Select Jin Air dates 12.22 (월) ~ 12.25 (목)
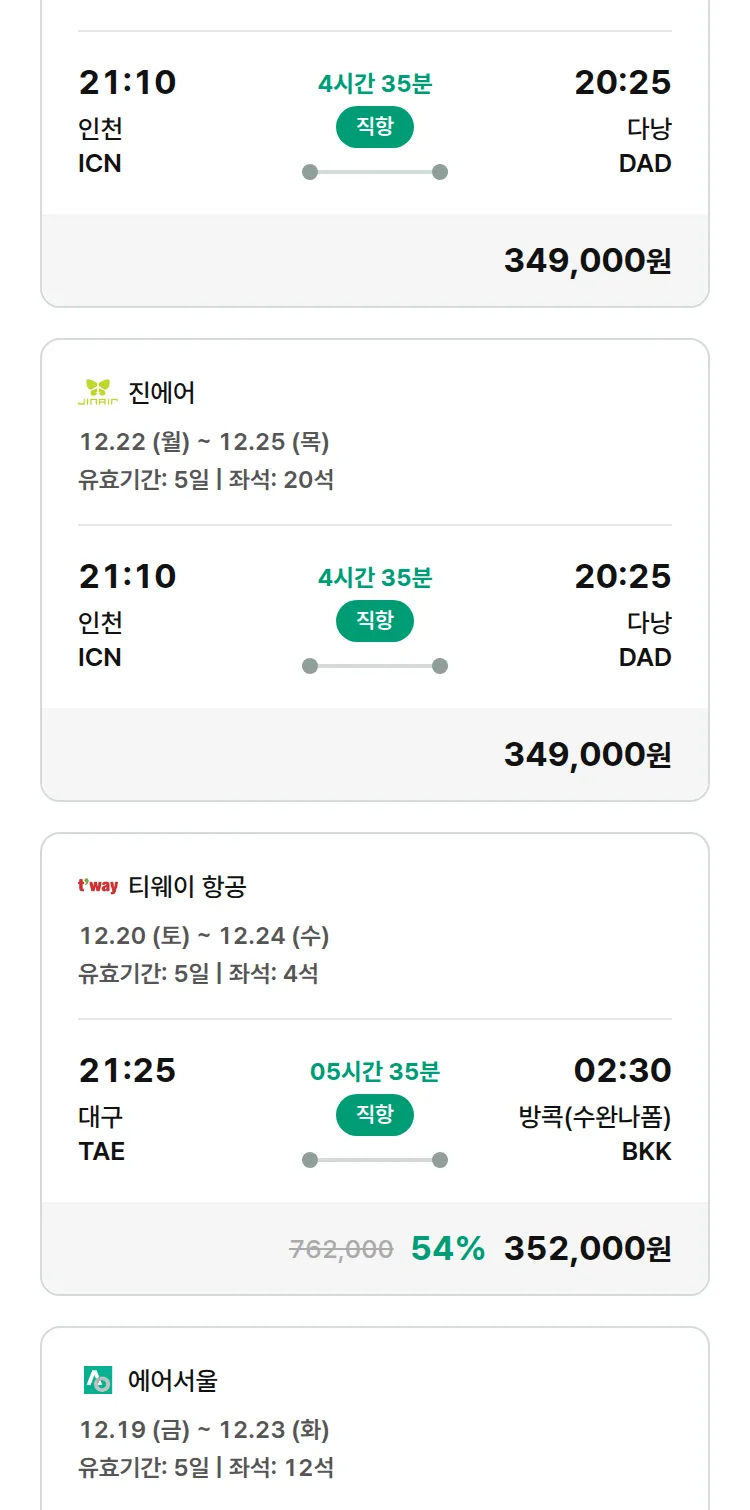This screenshot has height=1510, width=750. point(204,442)
